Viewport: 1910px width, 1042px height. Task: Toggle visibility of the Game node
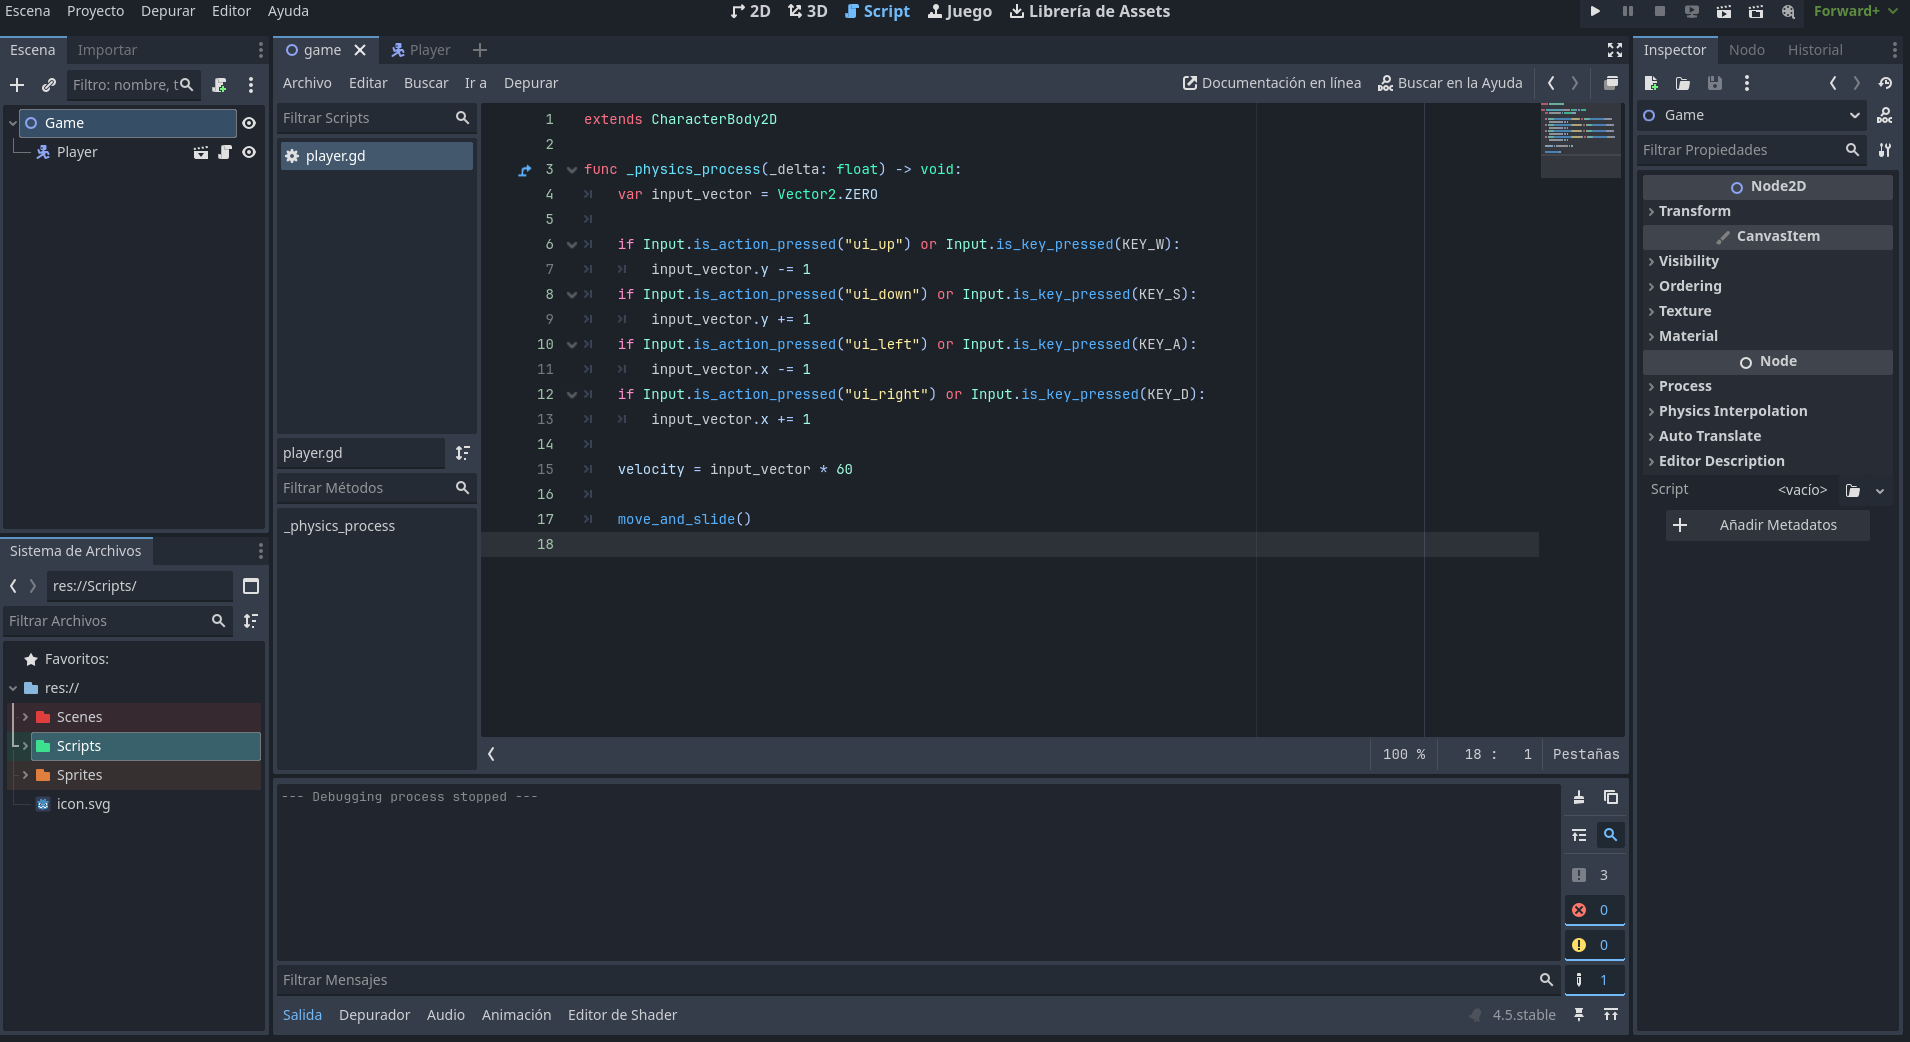coord(249,123)
